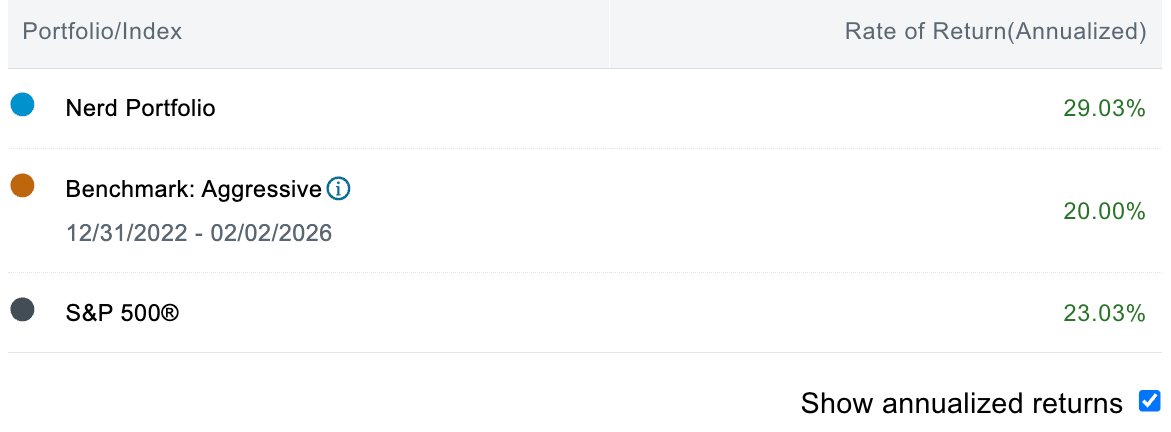Click the dark gray S&P 500 legend dot

pyautogui.click(x=22, y=310)
